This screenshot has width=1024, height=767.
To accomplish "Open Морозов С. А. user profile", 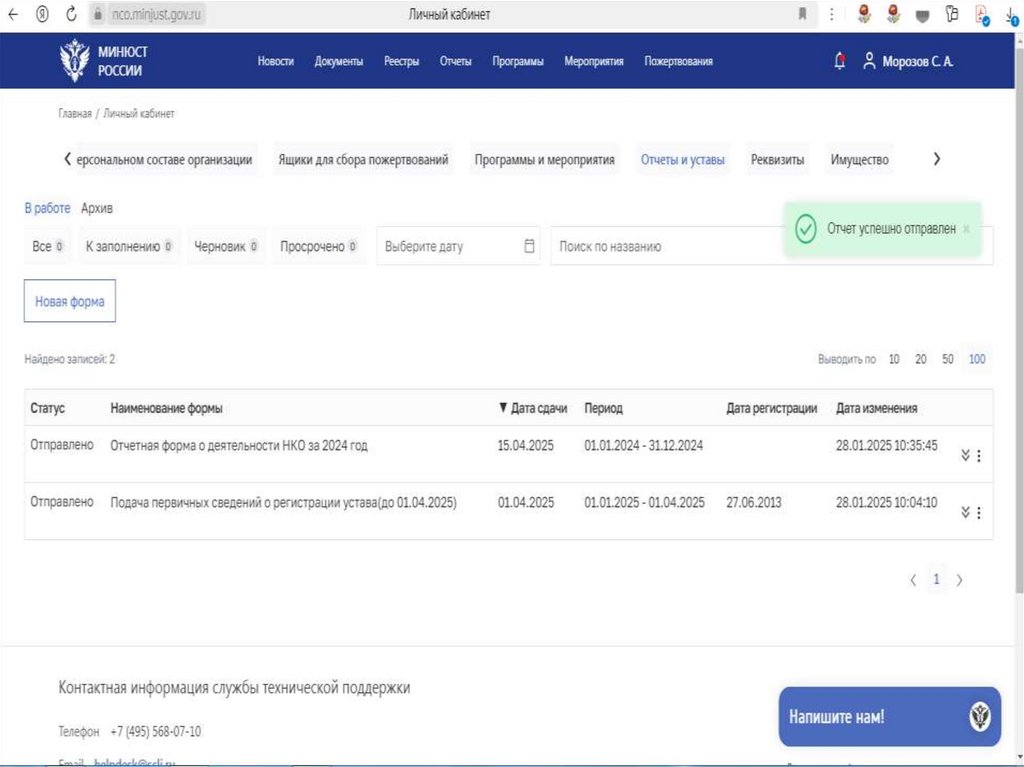I will [908, 61].
